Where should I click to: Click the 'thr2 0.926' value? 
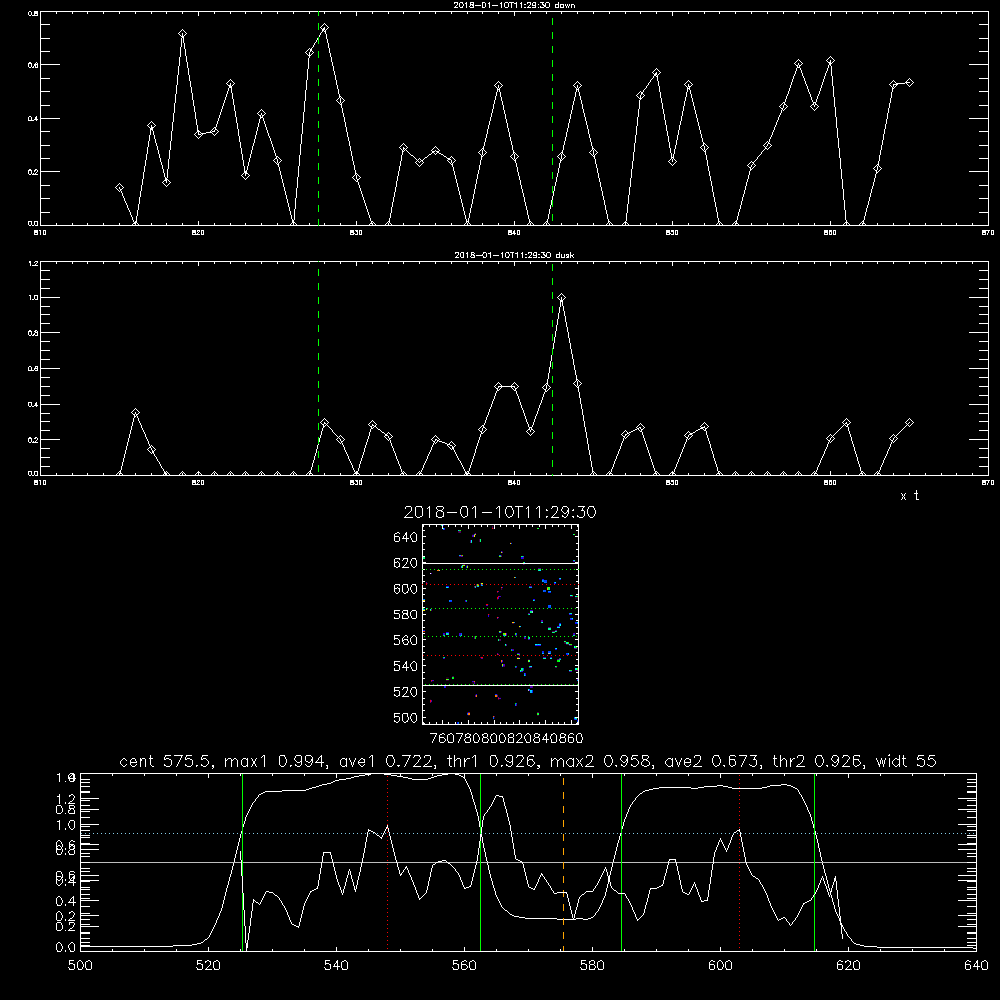[x=820, y=761]
